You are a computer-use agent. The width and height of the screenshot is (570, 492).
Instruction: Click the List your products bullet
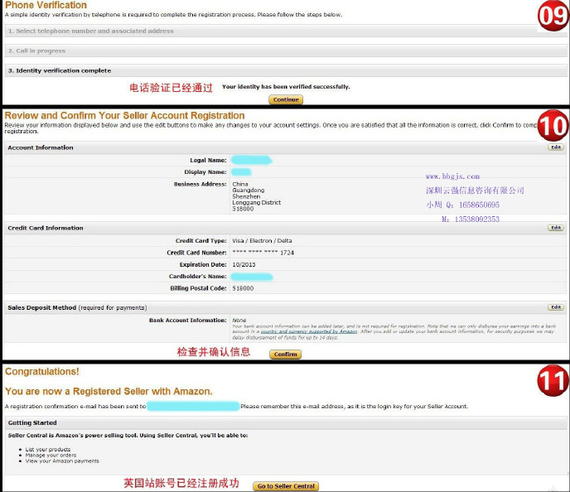[x=48, y=449]
